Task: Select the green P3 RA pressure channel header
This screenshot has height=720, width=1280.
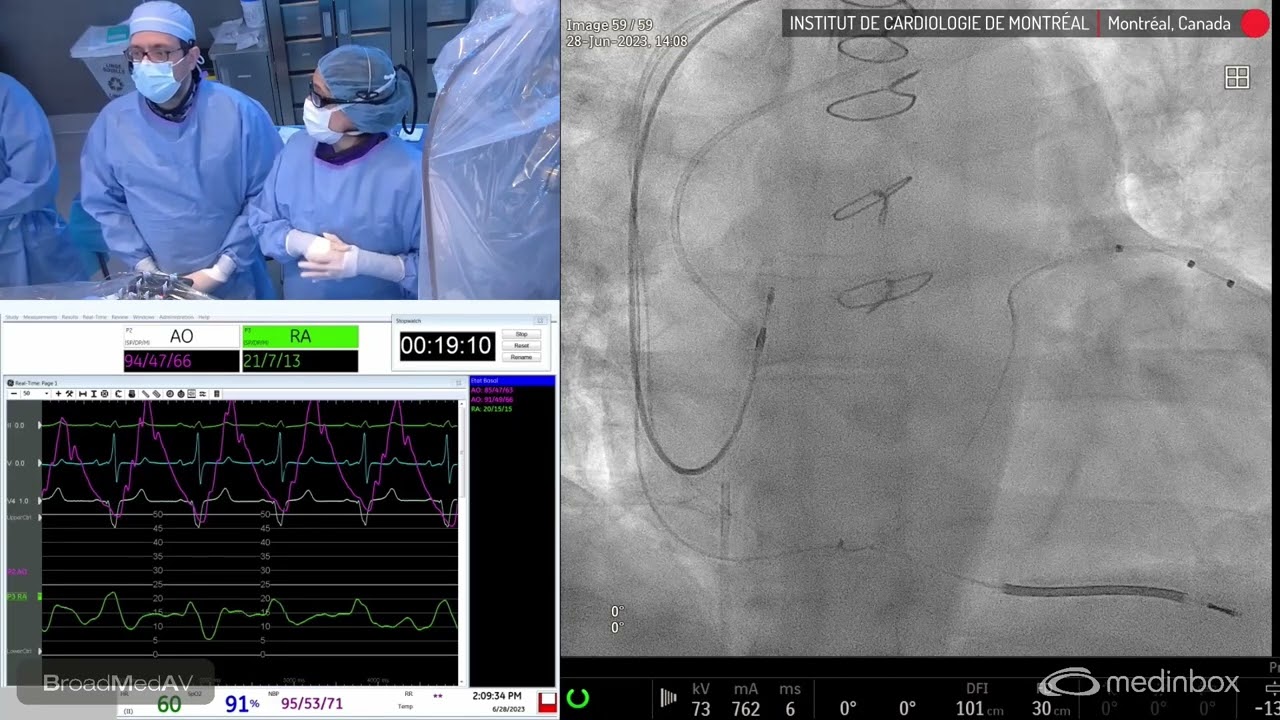Action: click(300, 337)
